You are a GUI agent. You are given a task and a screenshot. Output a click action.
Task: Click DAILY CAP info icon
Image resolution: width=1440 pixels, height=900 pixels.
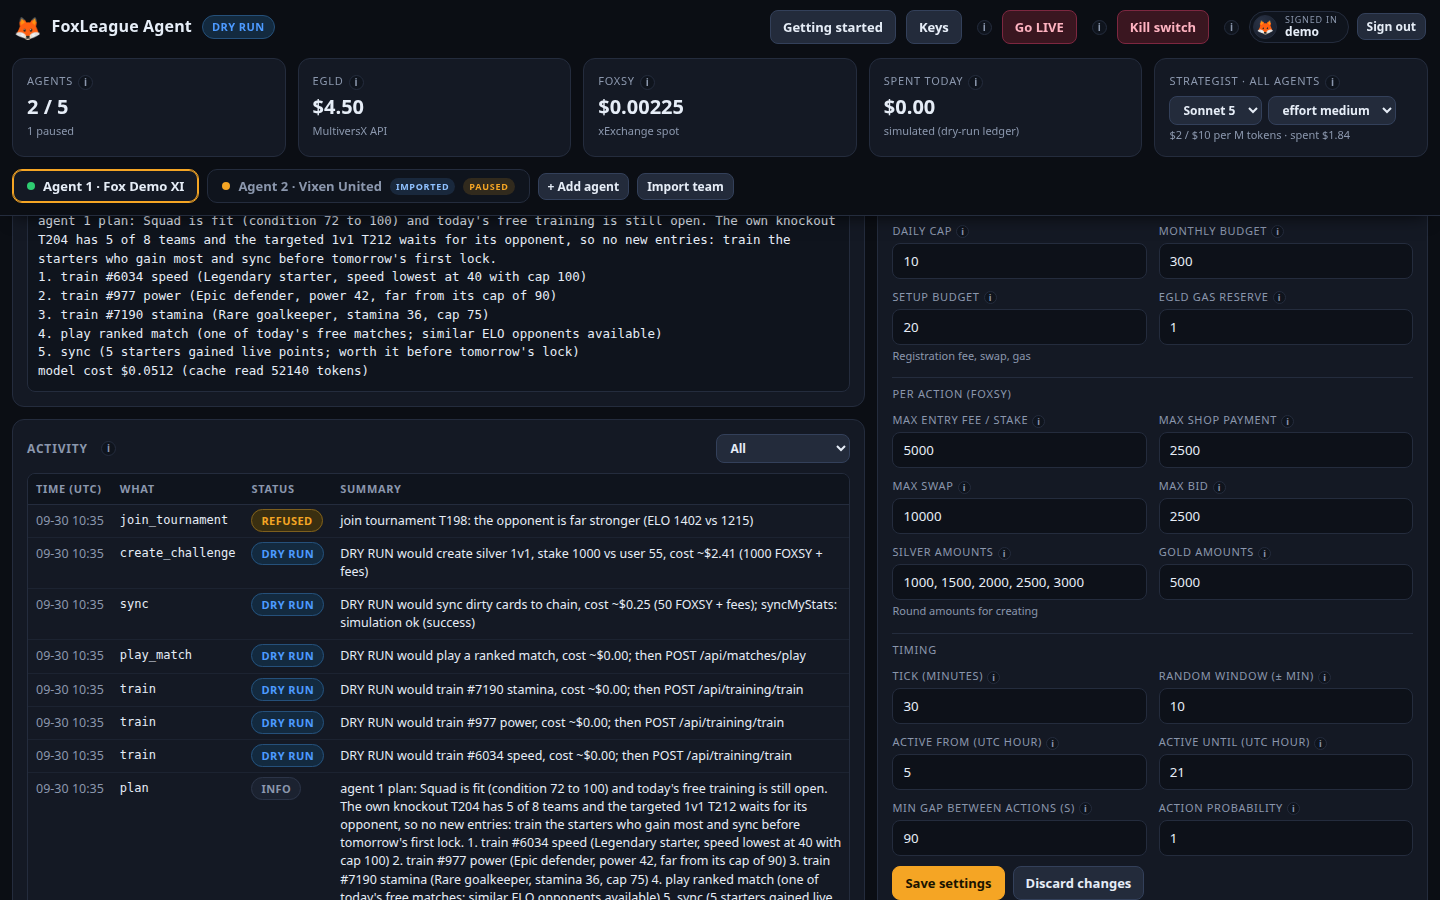click(x=963, y=232)
